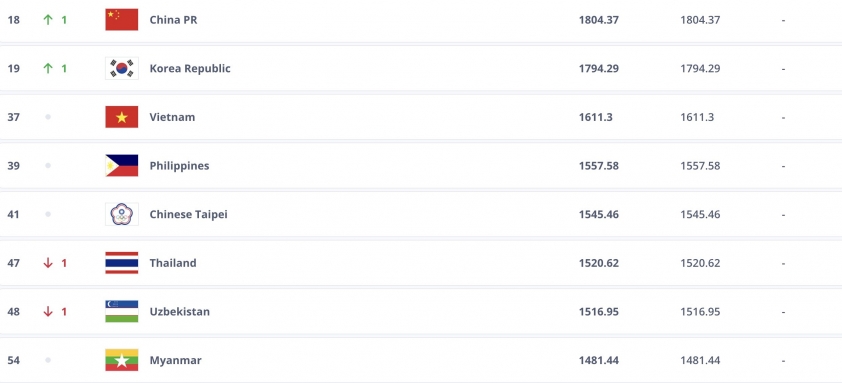Viewport: 842px width, 383px height.
Task: Click the rank 54 Myanmar row
Action: point(421,360)
